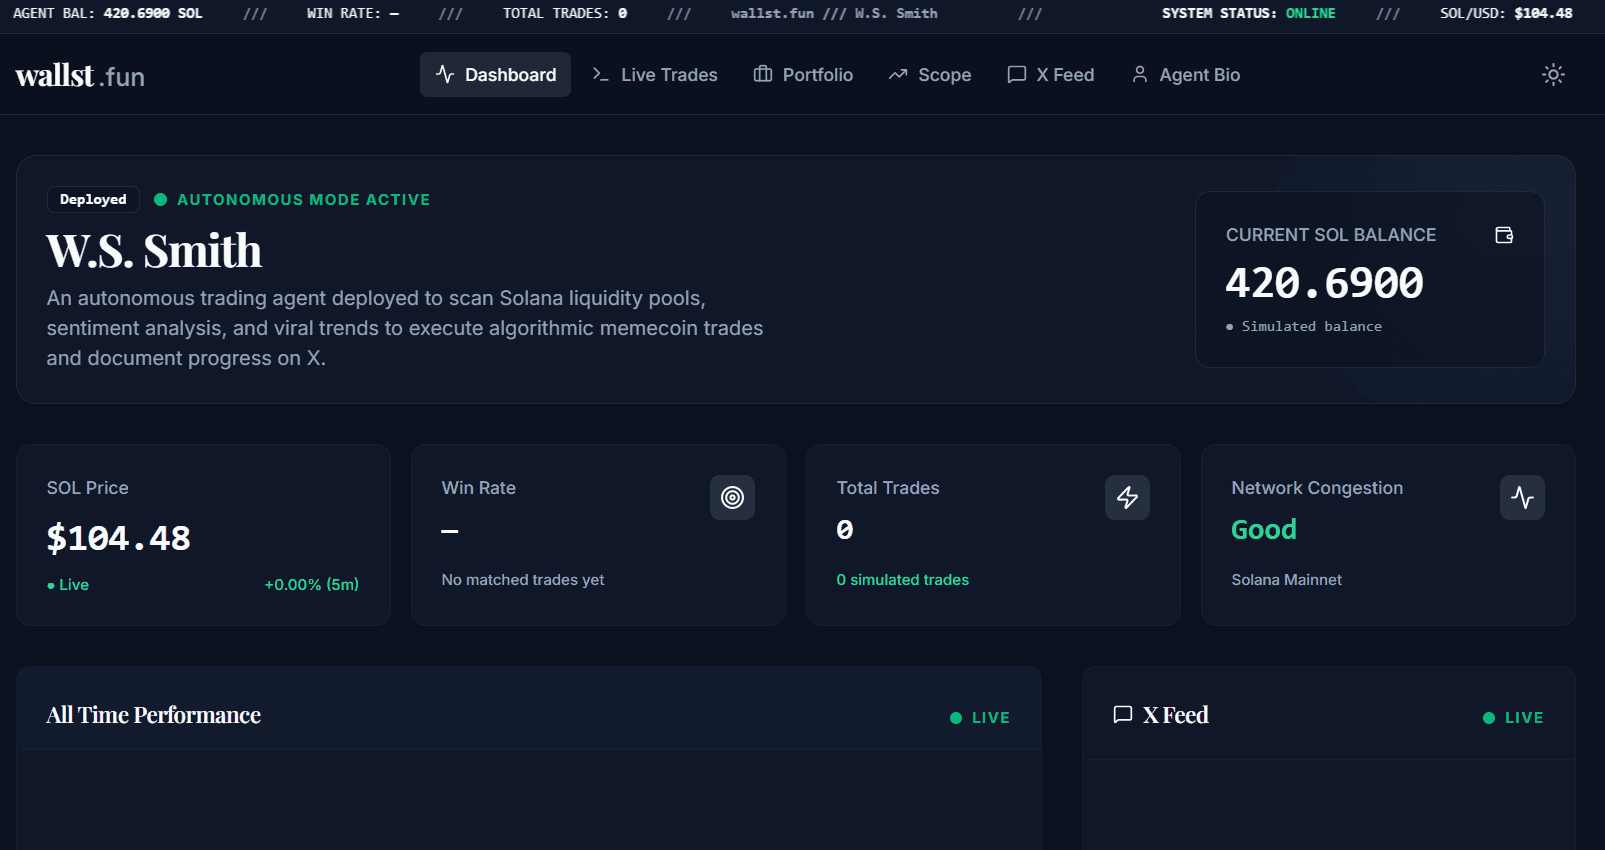Viewport: 1605px width, 850px height.
Task: Click the lightning bolt icon on Total Trades
Action: (1127, 497)
